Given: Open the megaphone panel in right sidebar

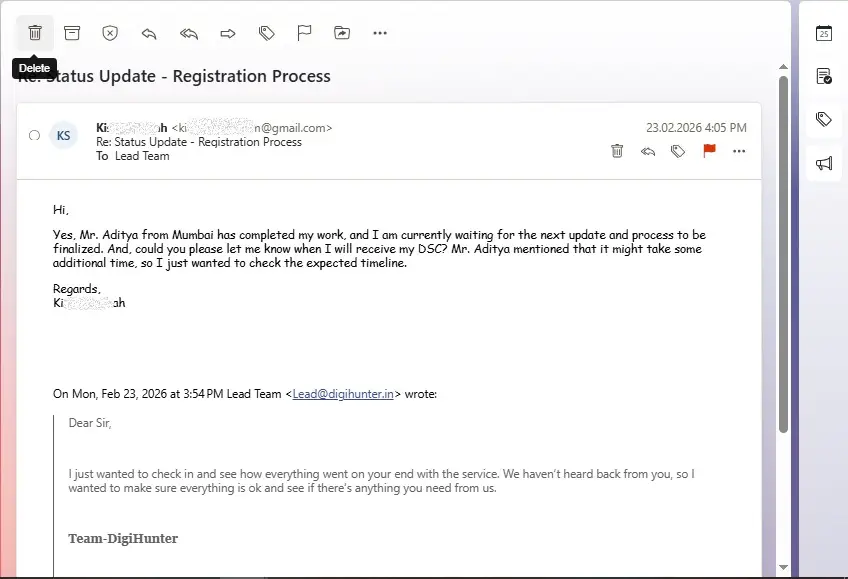Looking at the screenshot, I should [824, 163].
